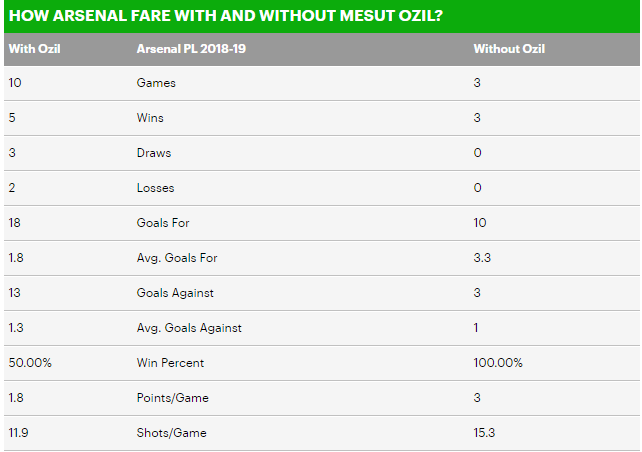Click the 'With Ozil' column header

point(34,48)
